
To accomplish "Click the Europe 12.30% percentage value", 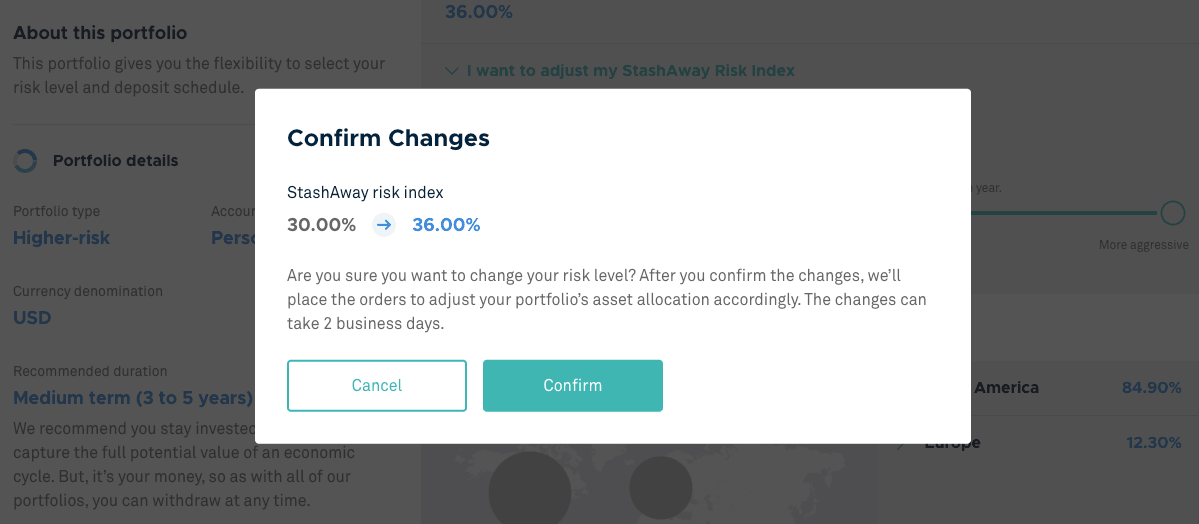I will 1153,442.
